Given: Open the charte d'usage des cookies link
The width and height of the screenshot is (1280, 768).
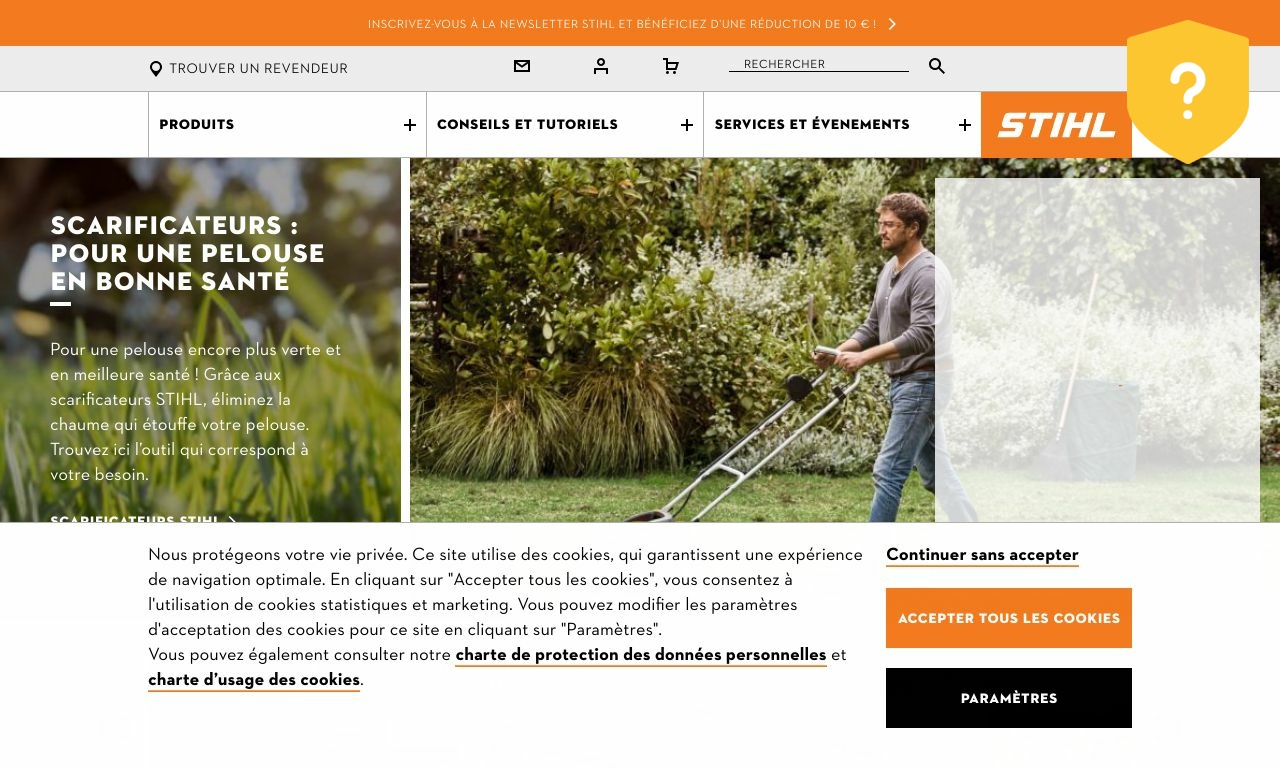Looking at the screenshot, I should click(x=254, y=680).
